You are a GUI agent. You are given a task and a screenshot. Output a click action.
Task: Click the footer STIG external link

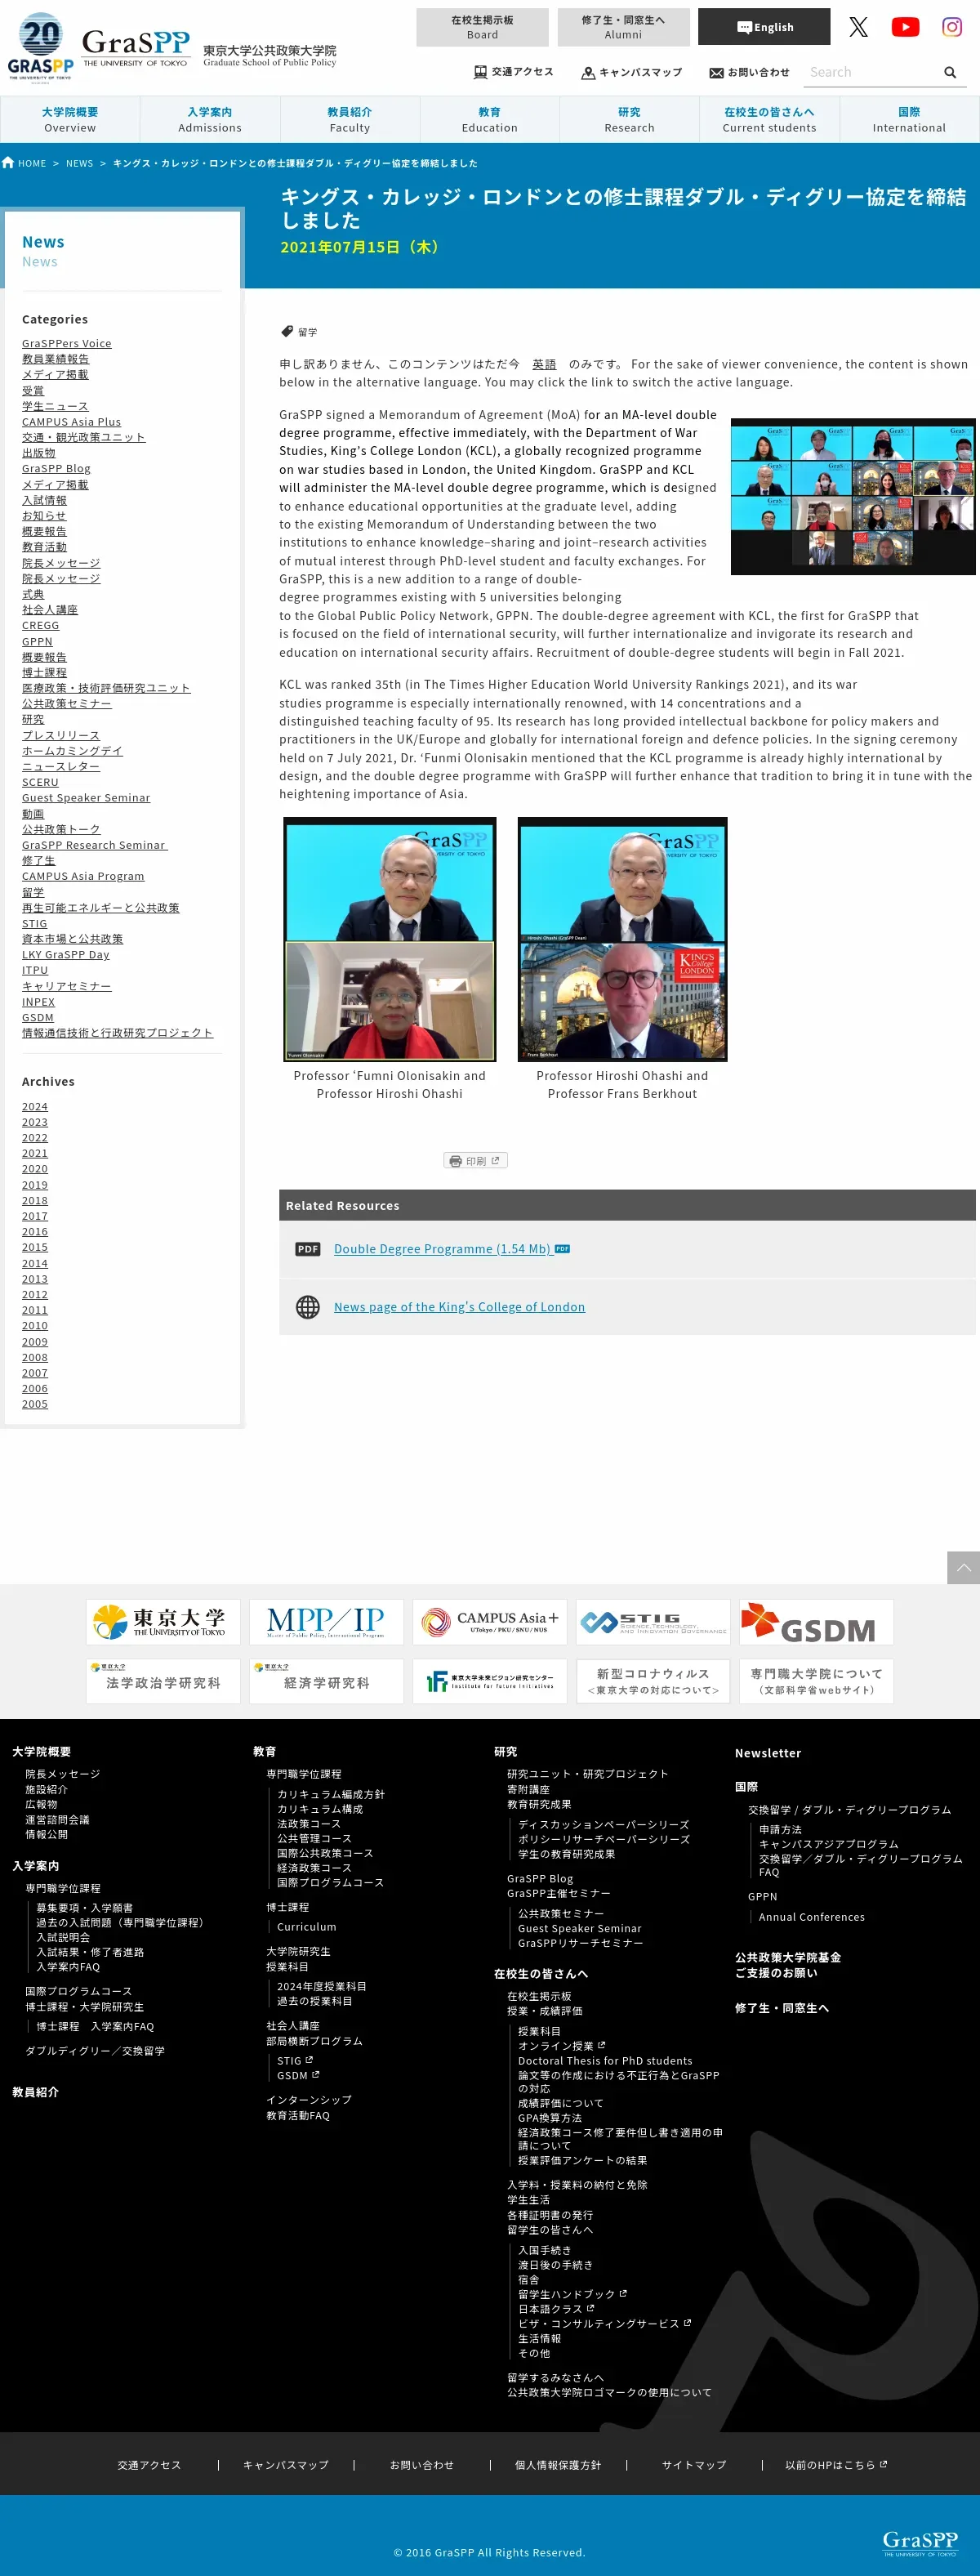click(295, 2060)
